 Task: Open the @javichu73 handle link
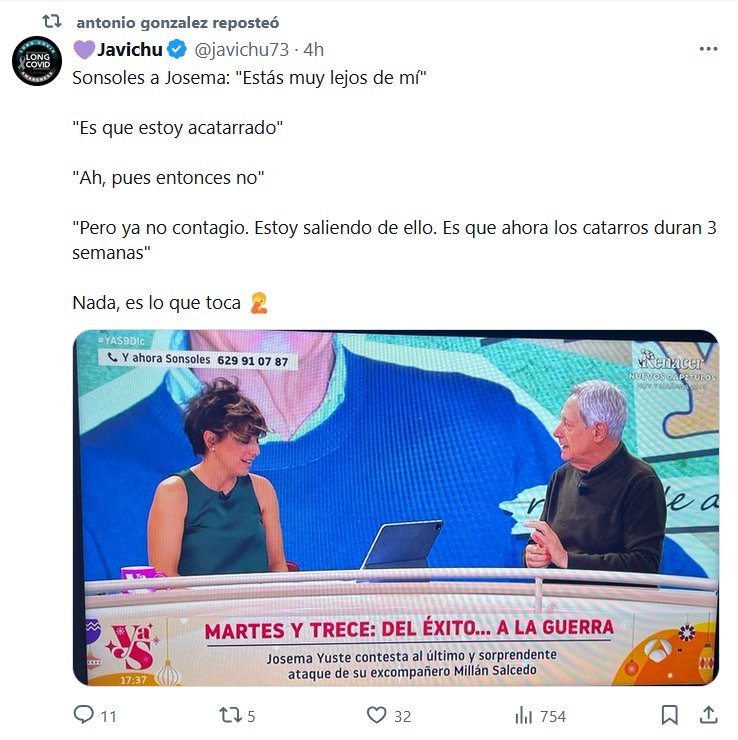(242, 50)
